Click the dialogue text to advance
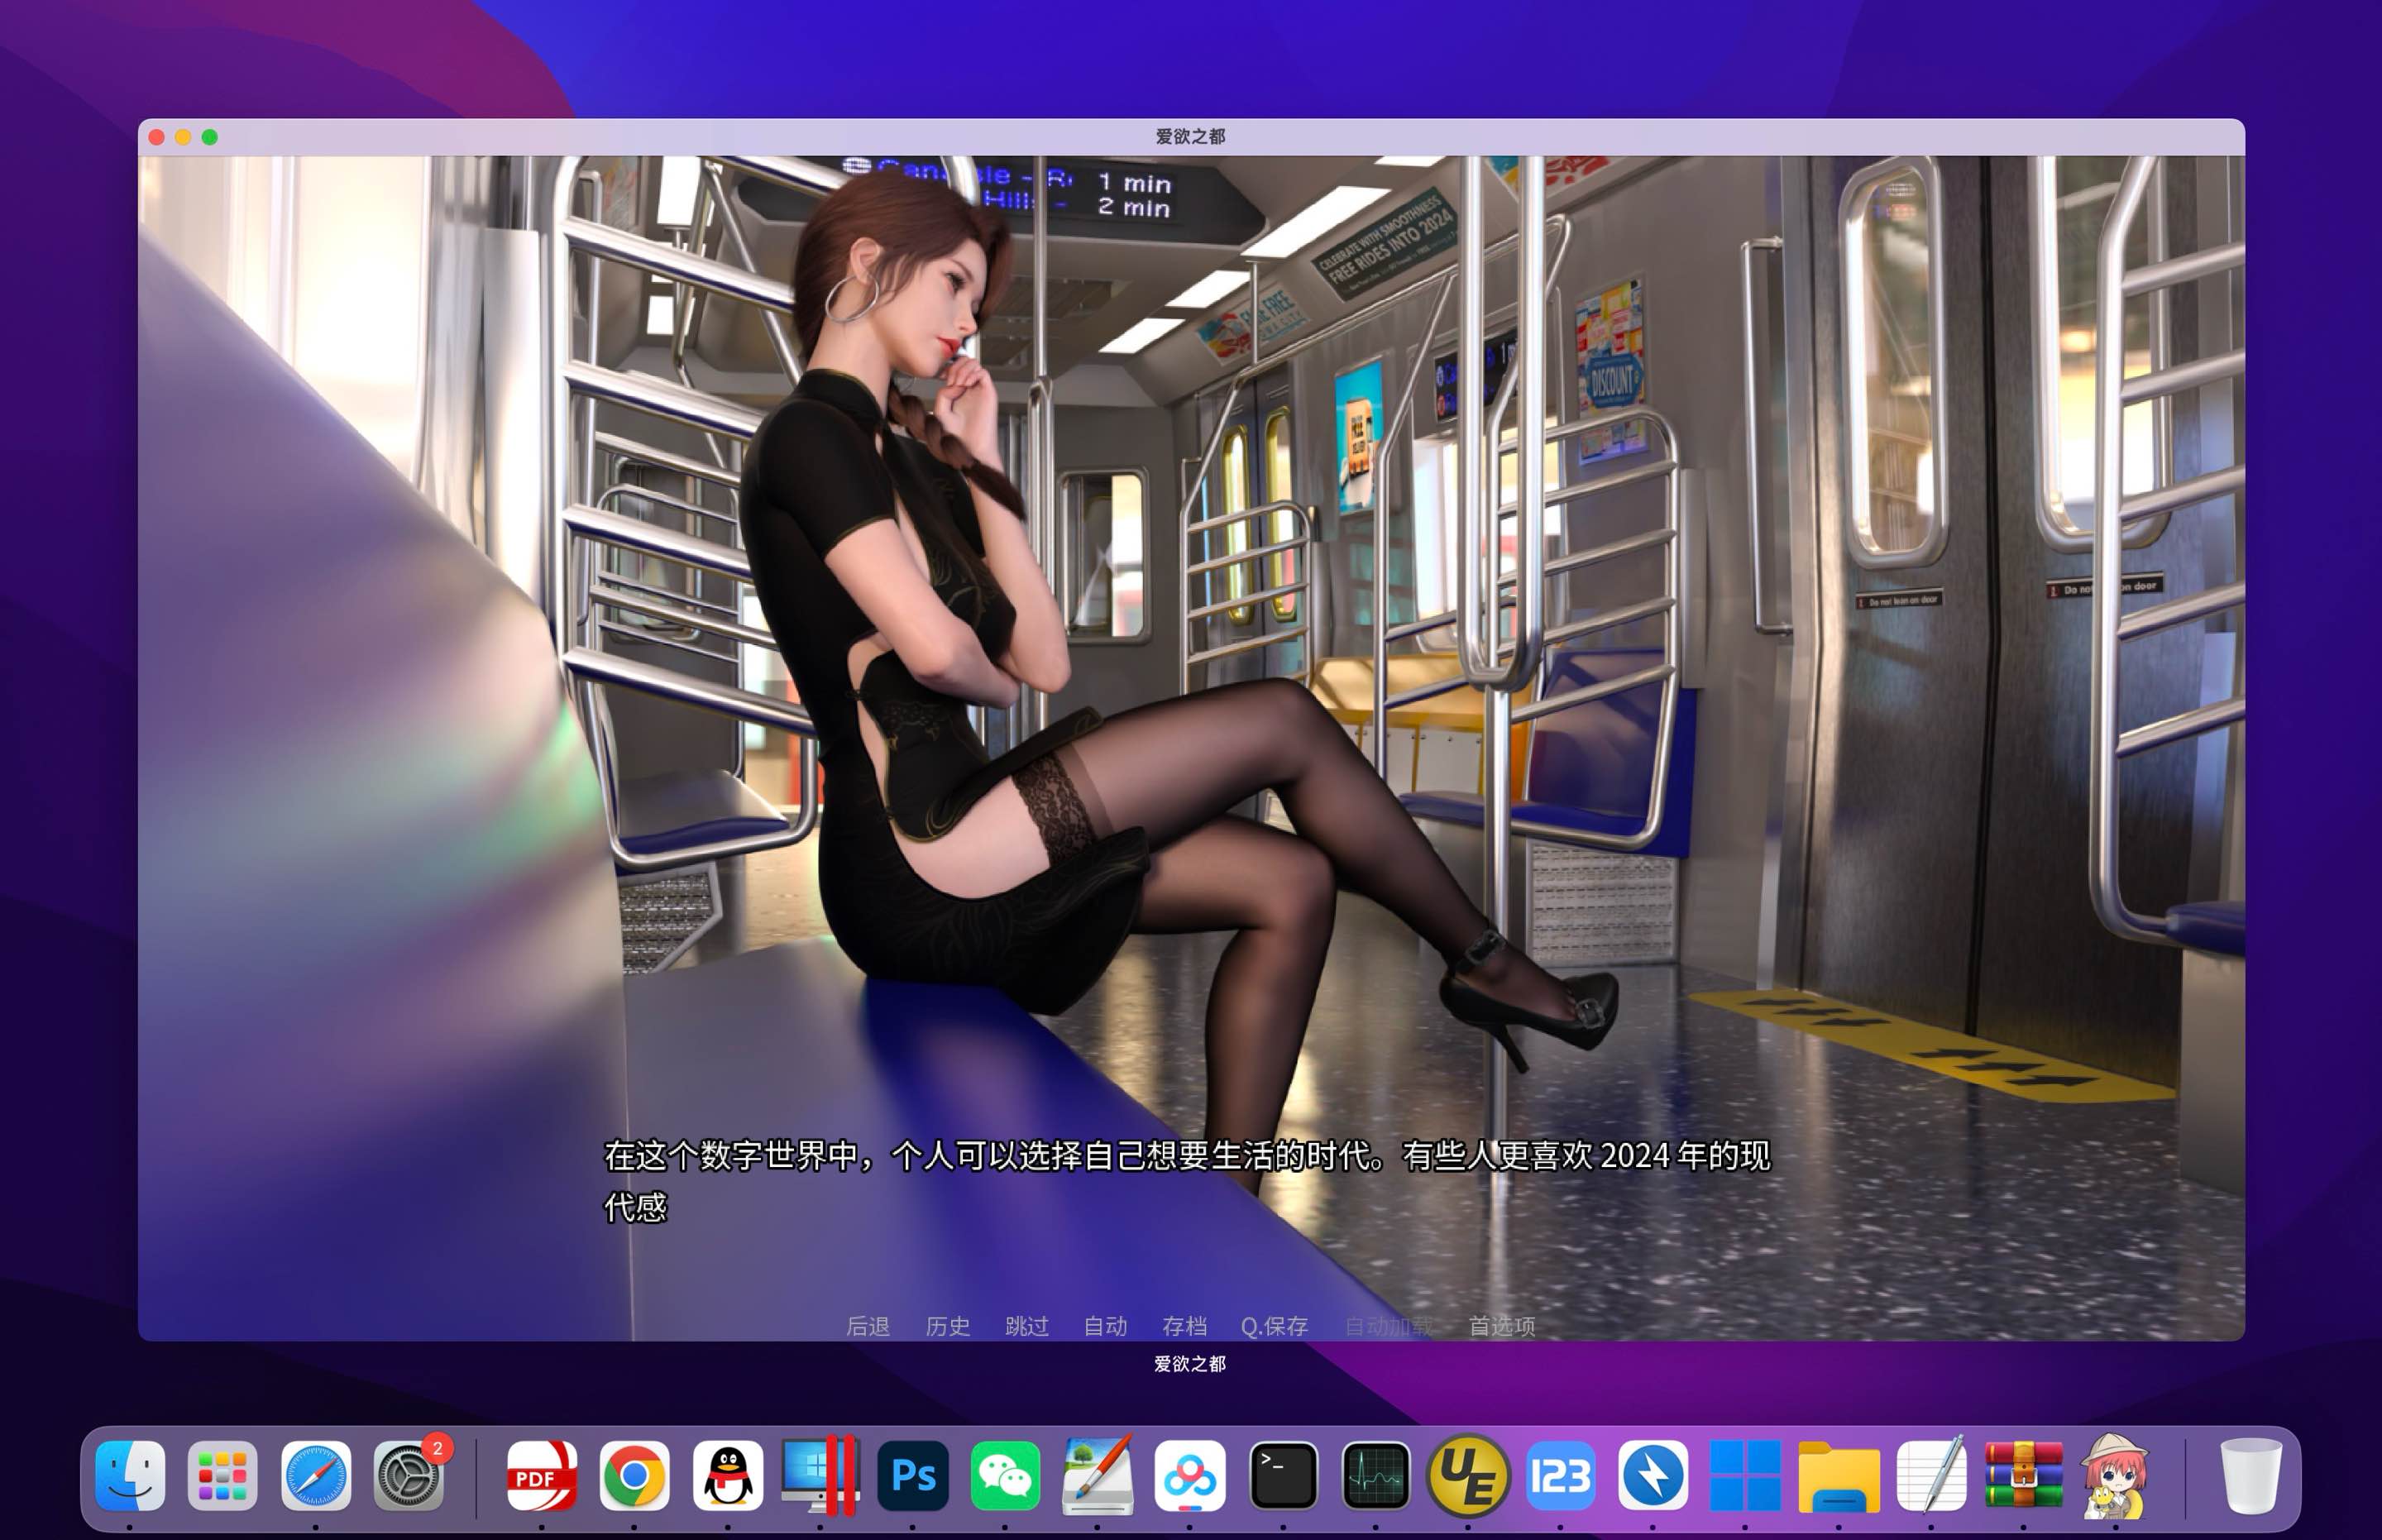This screenshot has width=2382, height=1540. click(1187, 1181)
